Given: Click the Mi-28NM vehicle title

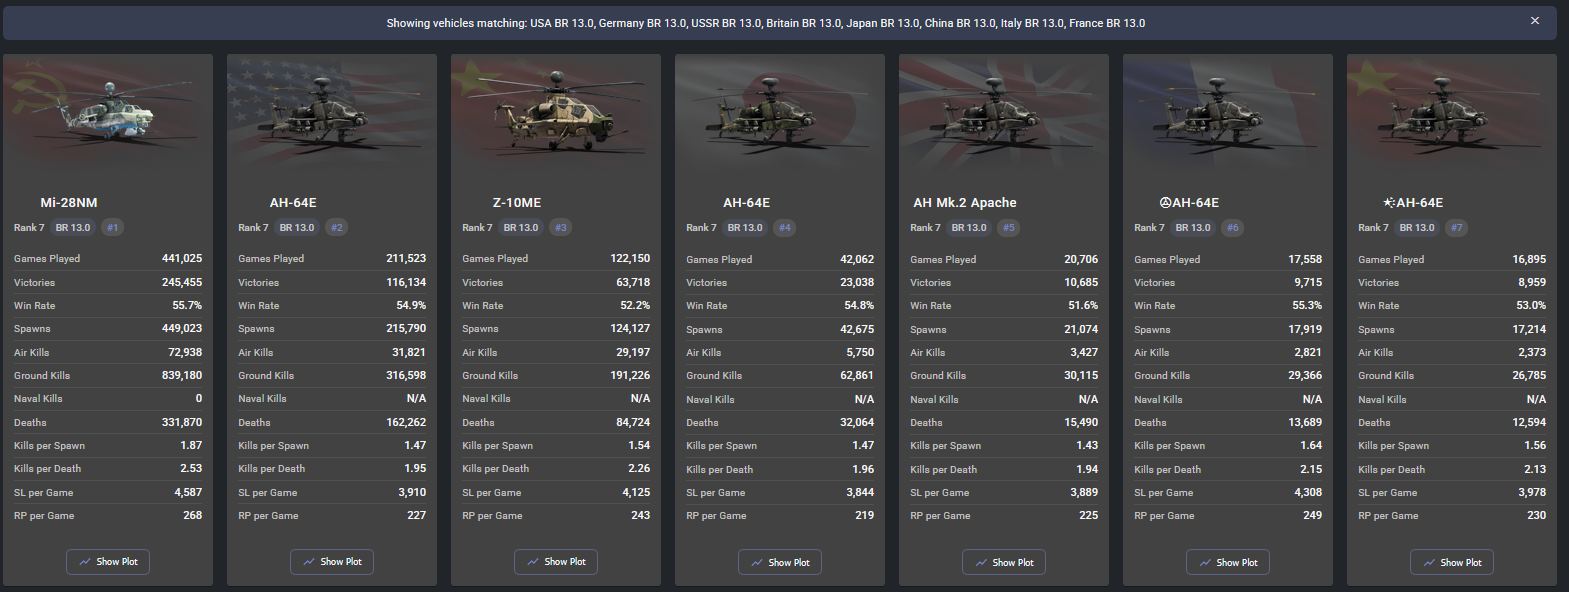Looking at the screenshot, I should coord(69,202).
